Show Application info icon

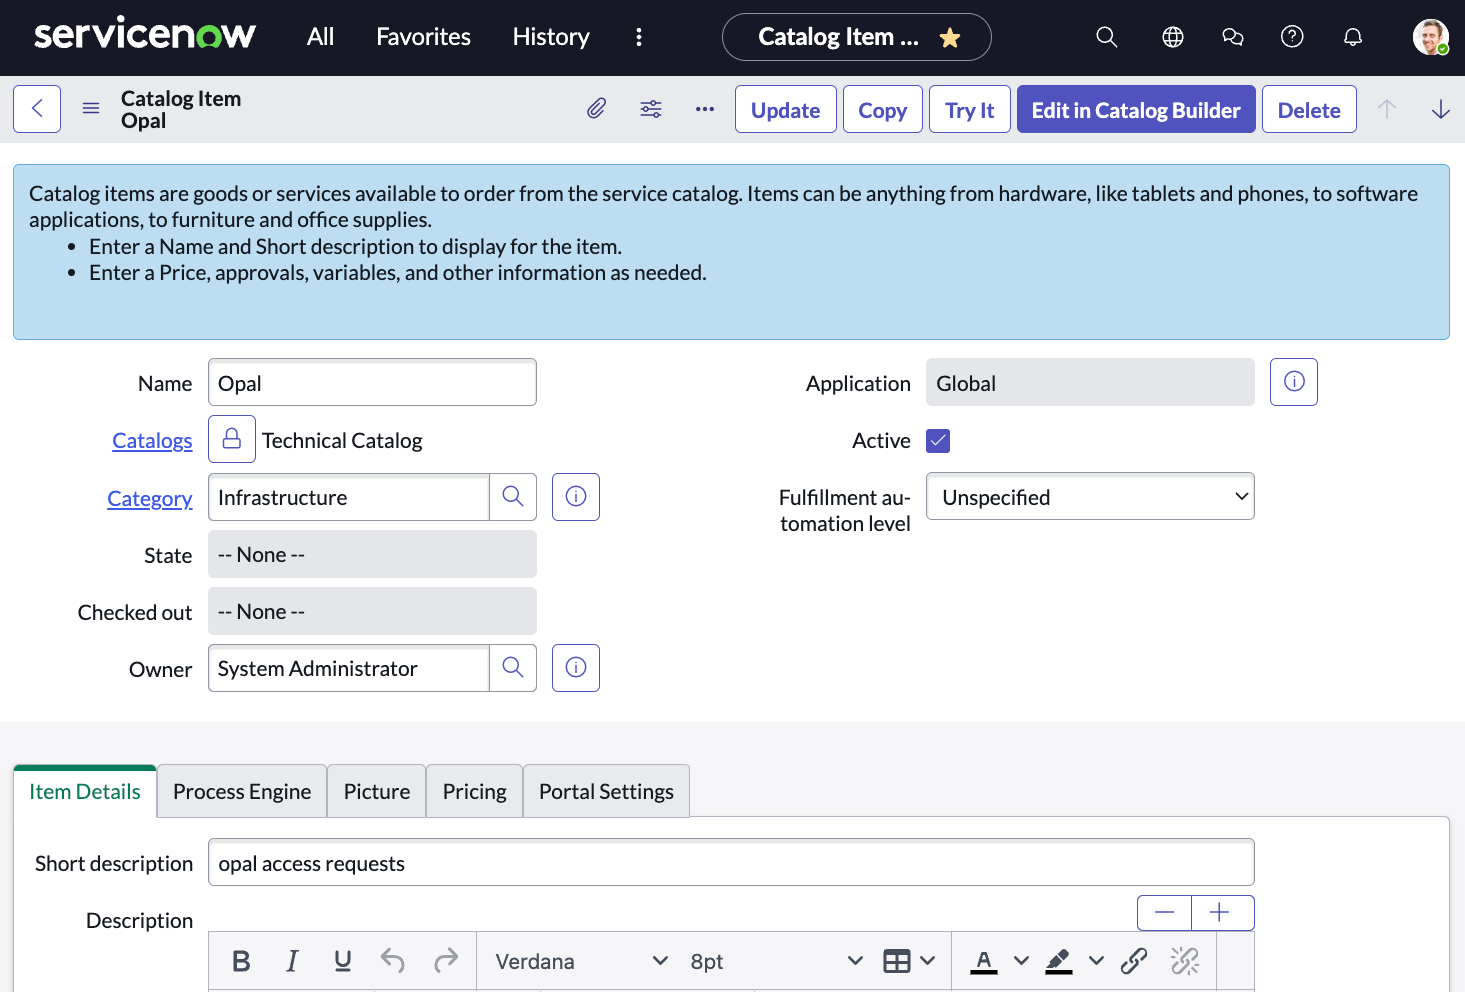[x=1294, y=382]
